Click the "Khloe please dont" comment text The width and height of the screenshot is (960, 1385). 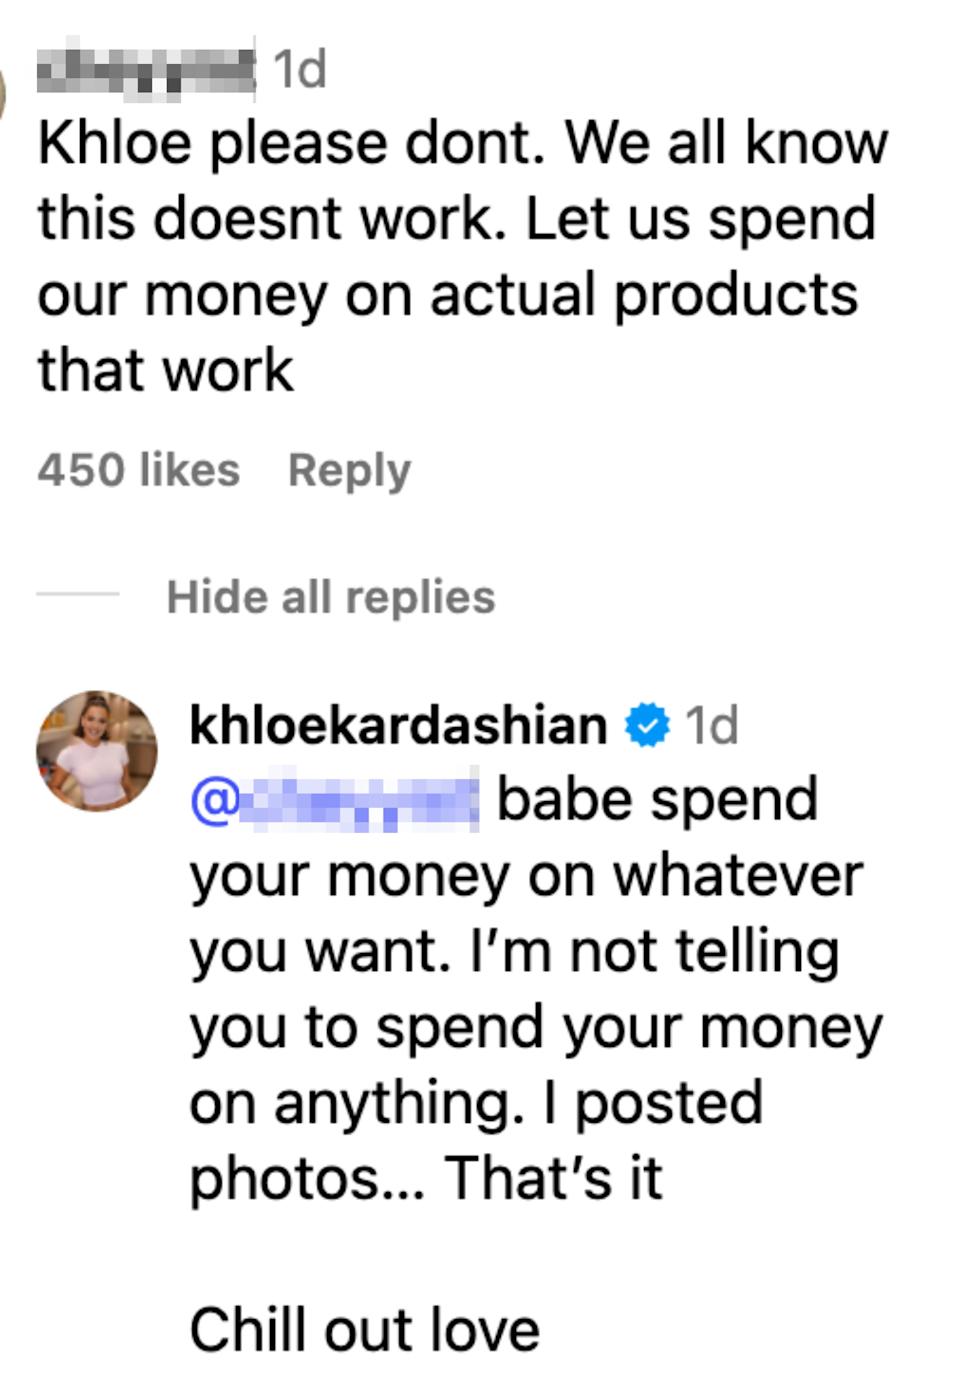point(462,143)
